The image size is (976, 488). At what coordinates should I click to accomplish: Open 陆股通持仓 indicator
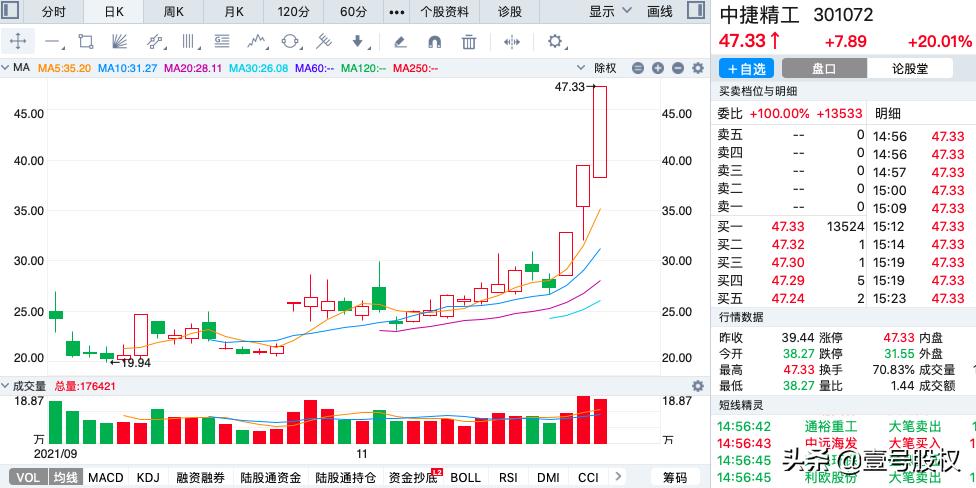[345, 477]
